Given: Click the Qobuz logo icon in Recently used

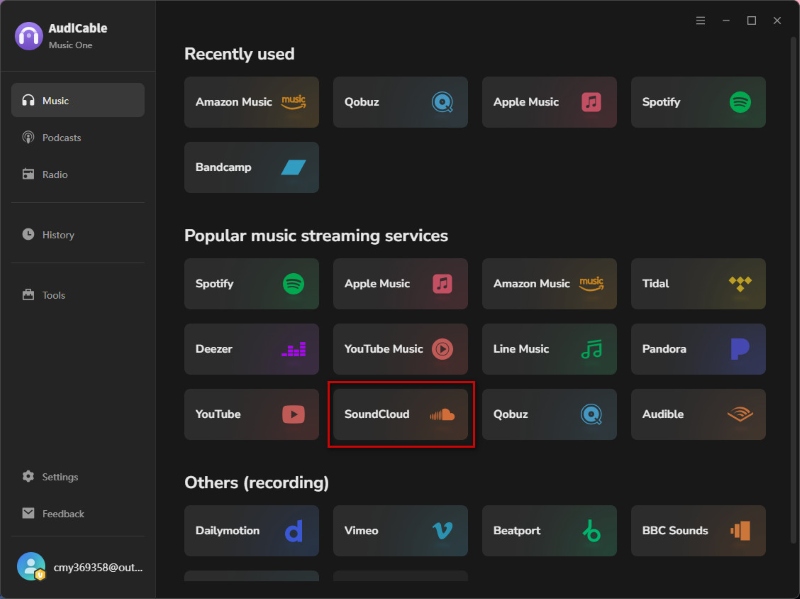Looking at the screenshot, I should [442, 102].
